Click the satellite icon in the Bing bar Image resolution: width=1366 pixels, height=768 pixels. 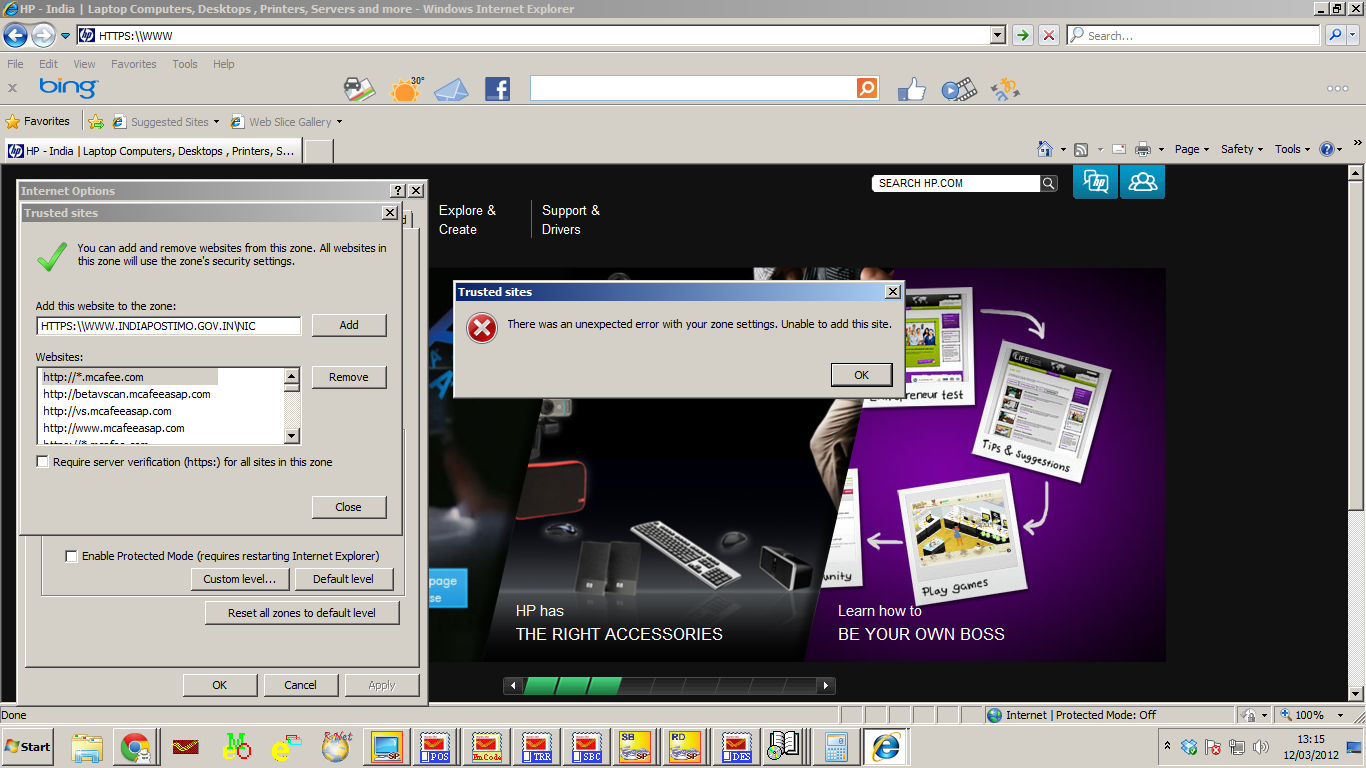click(1005, 89)
